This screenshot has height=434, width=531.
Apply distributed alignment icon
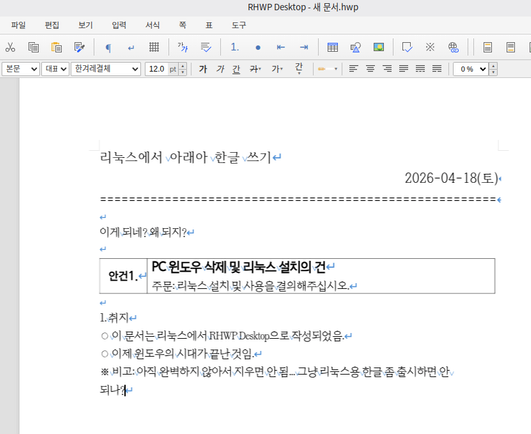pos(420,69)
